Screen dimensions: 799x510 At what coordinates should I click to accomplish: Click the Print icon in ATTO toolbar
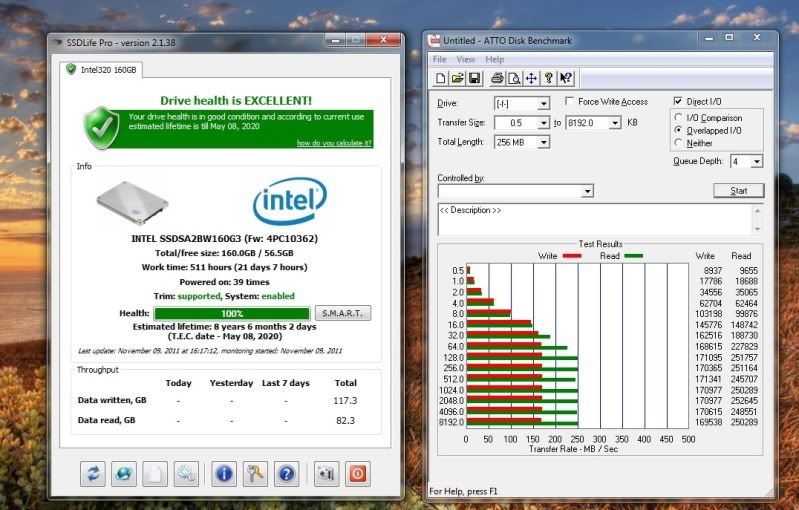pos(497,78)
